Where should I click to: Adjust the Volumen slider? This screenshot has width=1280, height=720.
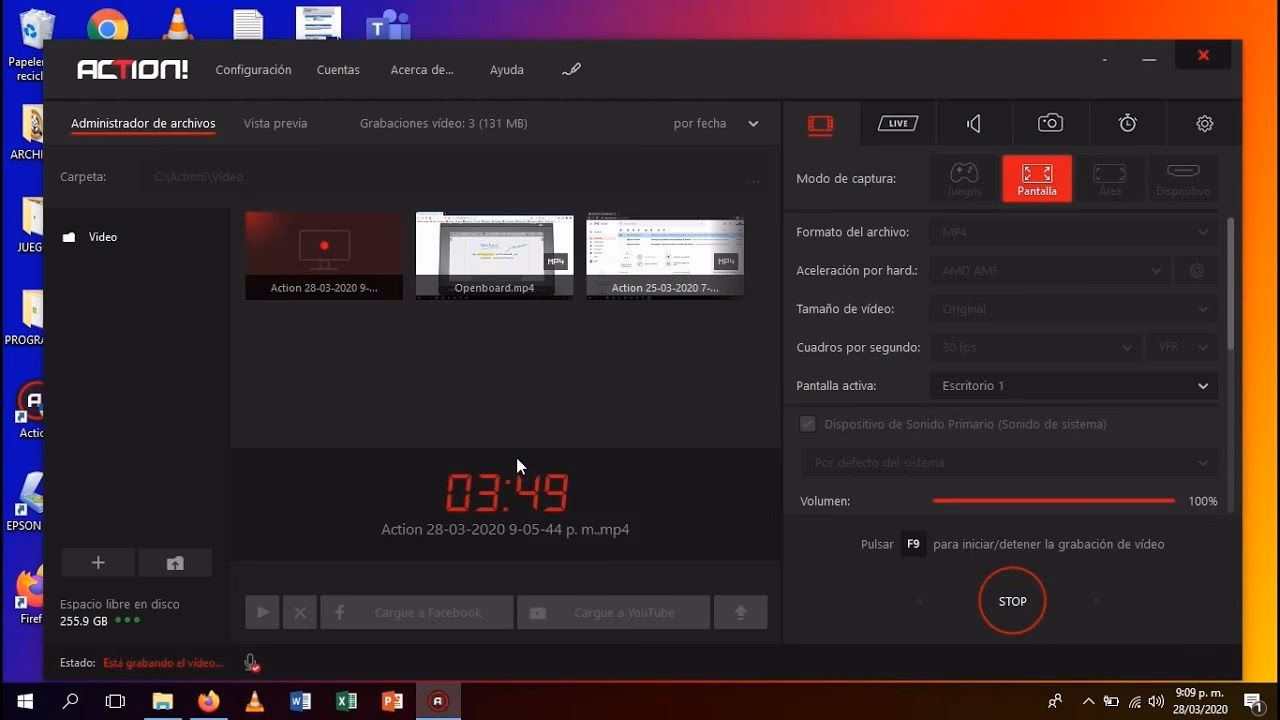click(x=1053, y=501)
